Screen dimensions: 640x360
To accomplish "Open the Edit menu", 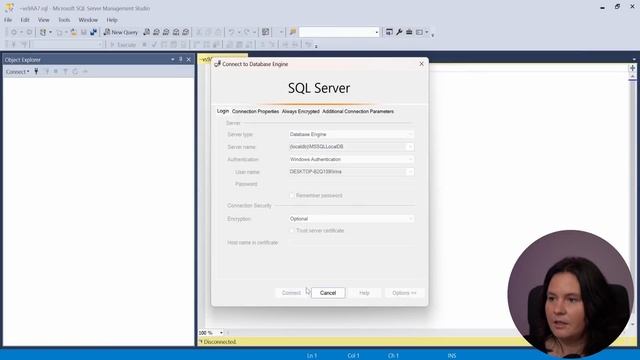I will coord(25,20).
